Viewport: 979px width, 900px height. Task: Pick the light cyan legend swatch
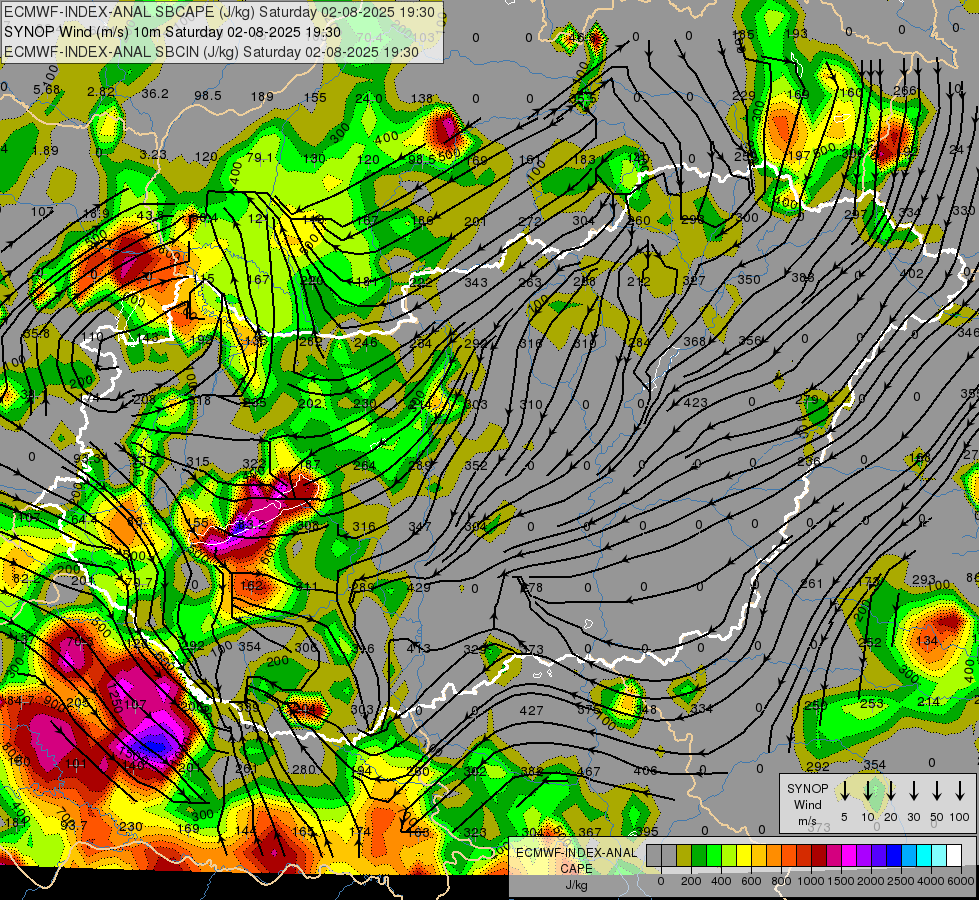[x=938, y=856]
